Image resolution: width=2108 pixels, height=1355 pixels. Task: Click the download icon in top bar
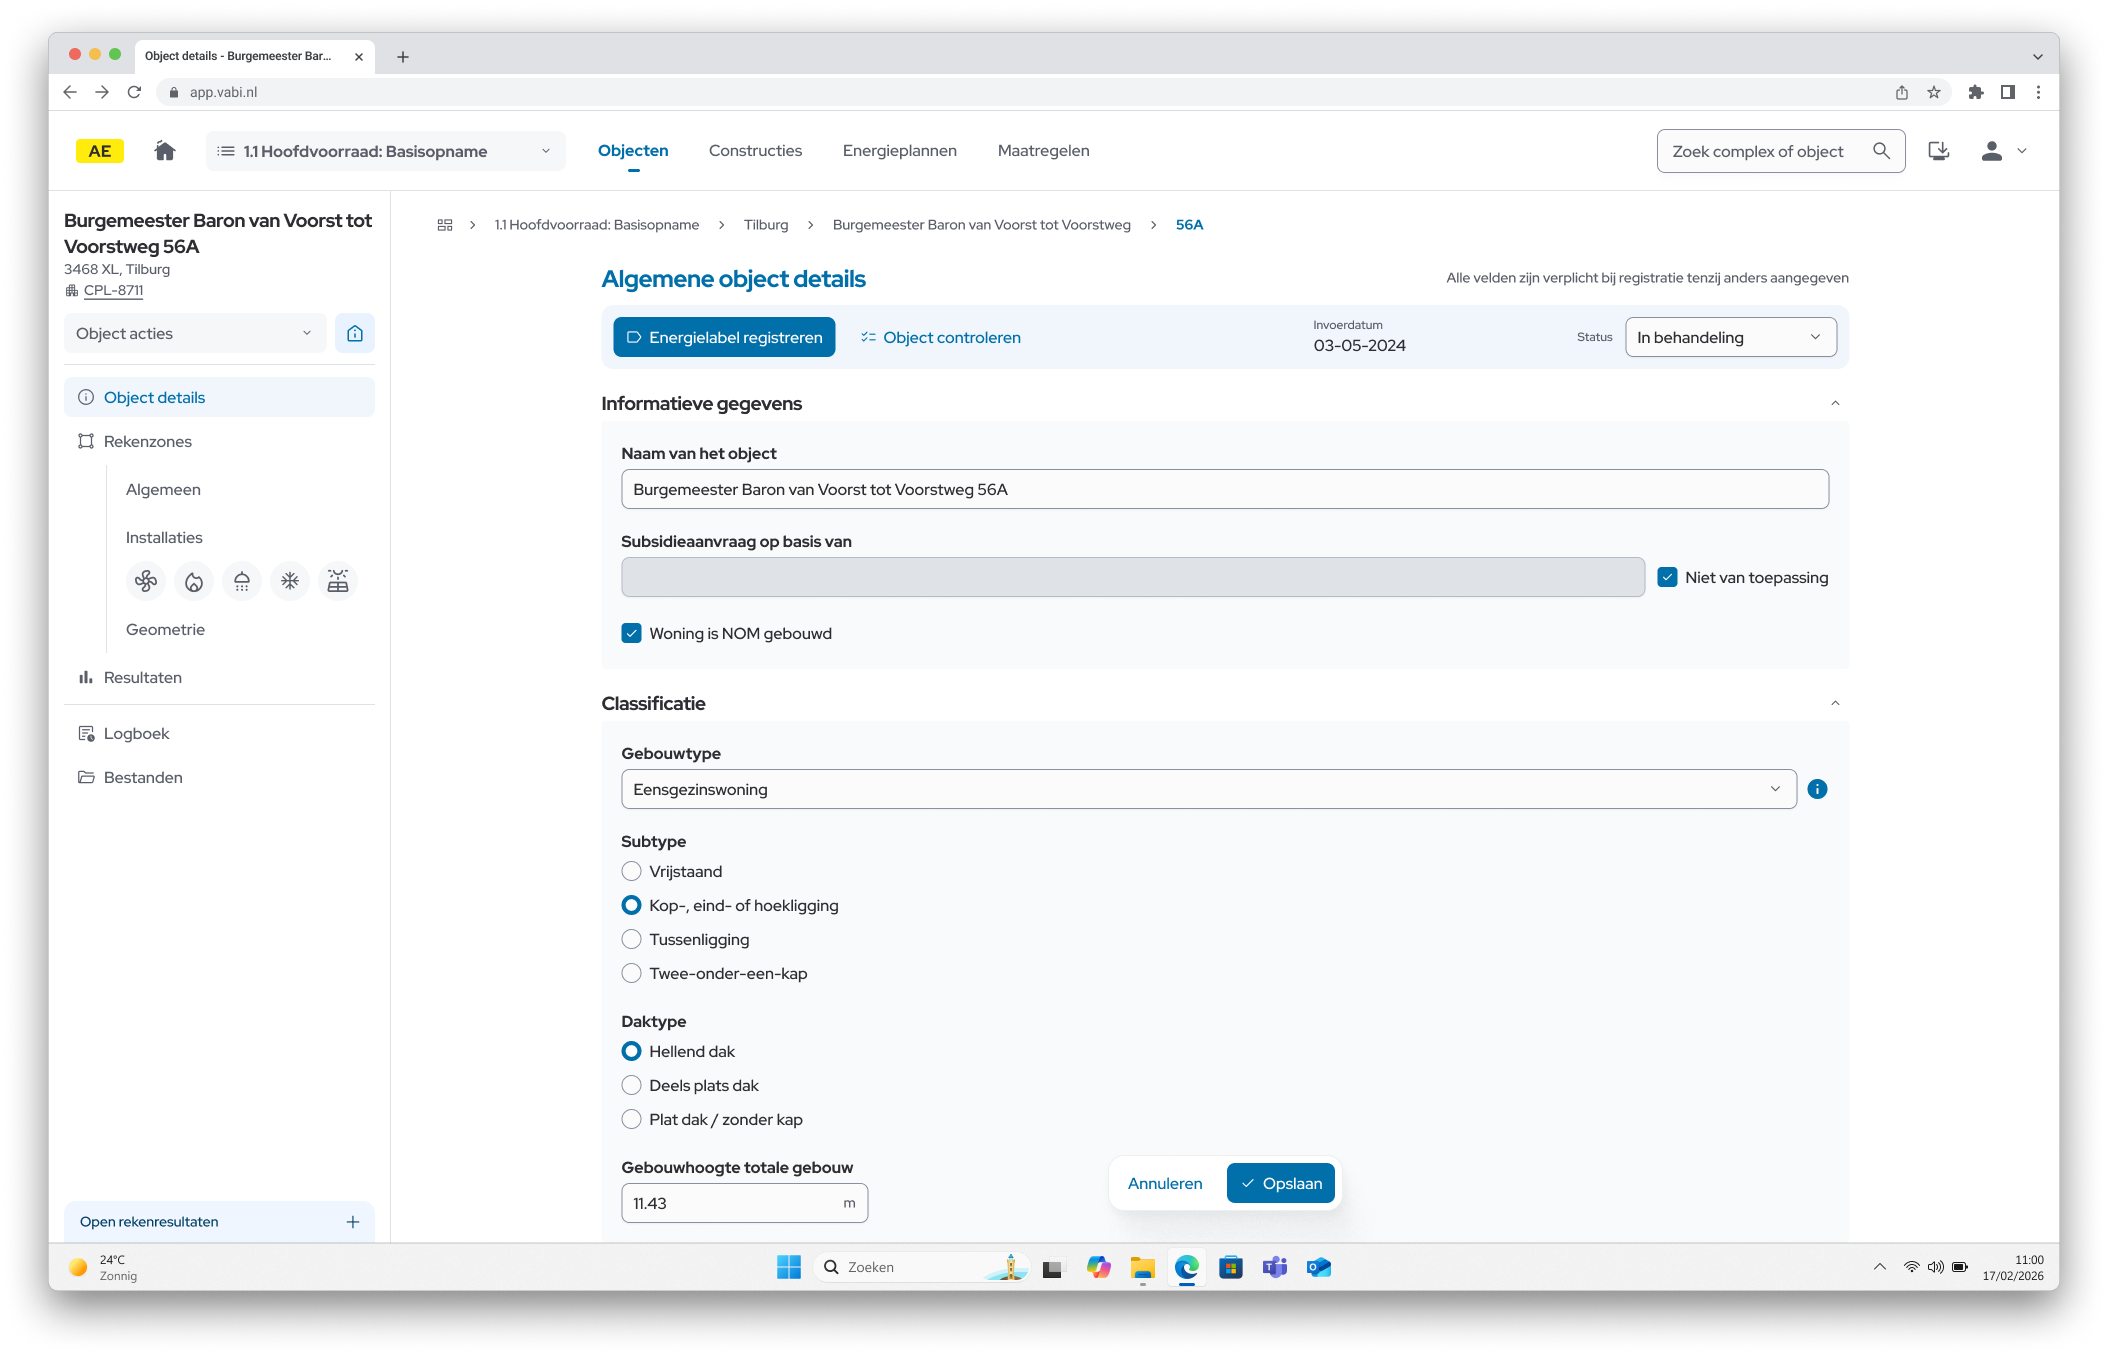tap(1938, 151)
